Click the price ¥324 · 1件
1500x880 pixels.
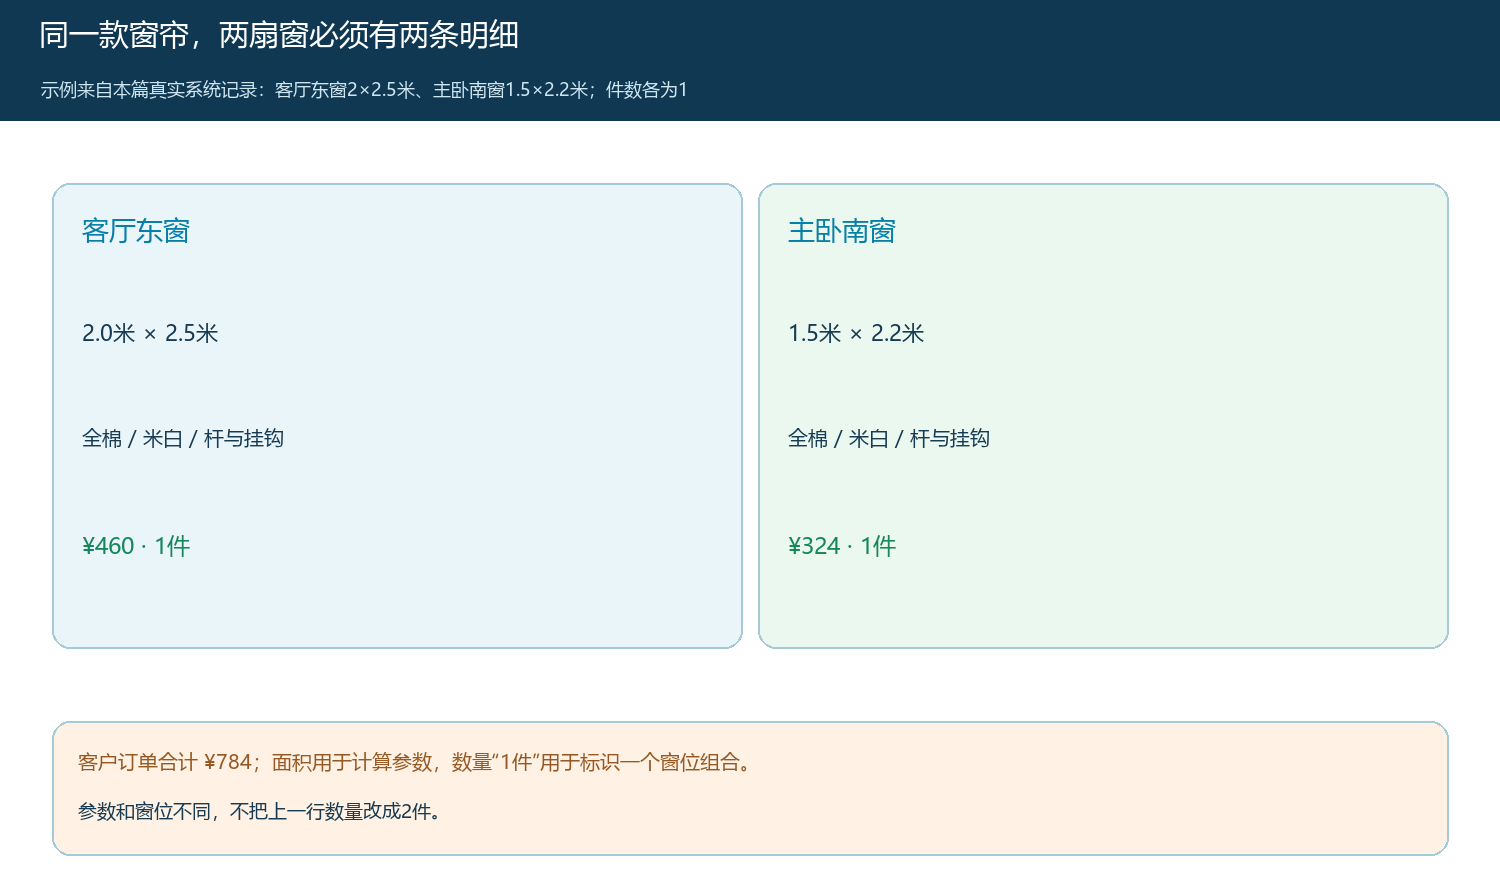coord(842,546)
